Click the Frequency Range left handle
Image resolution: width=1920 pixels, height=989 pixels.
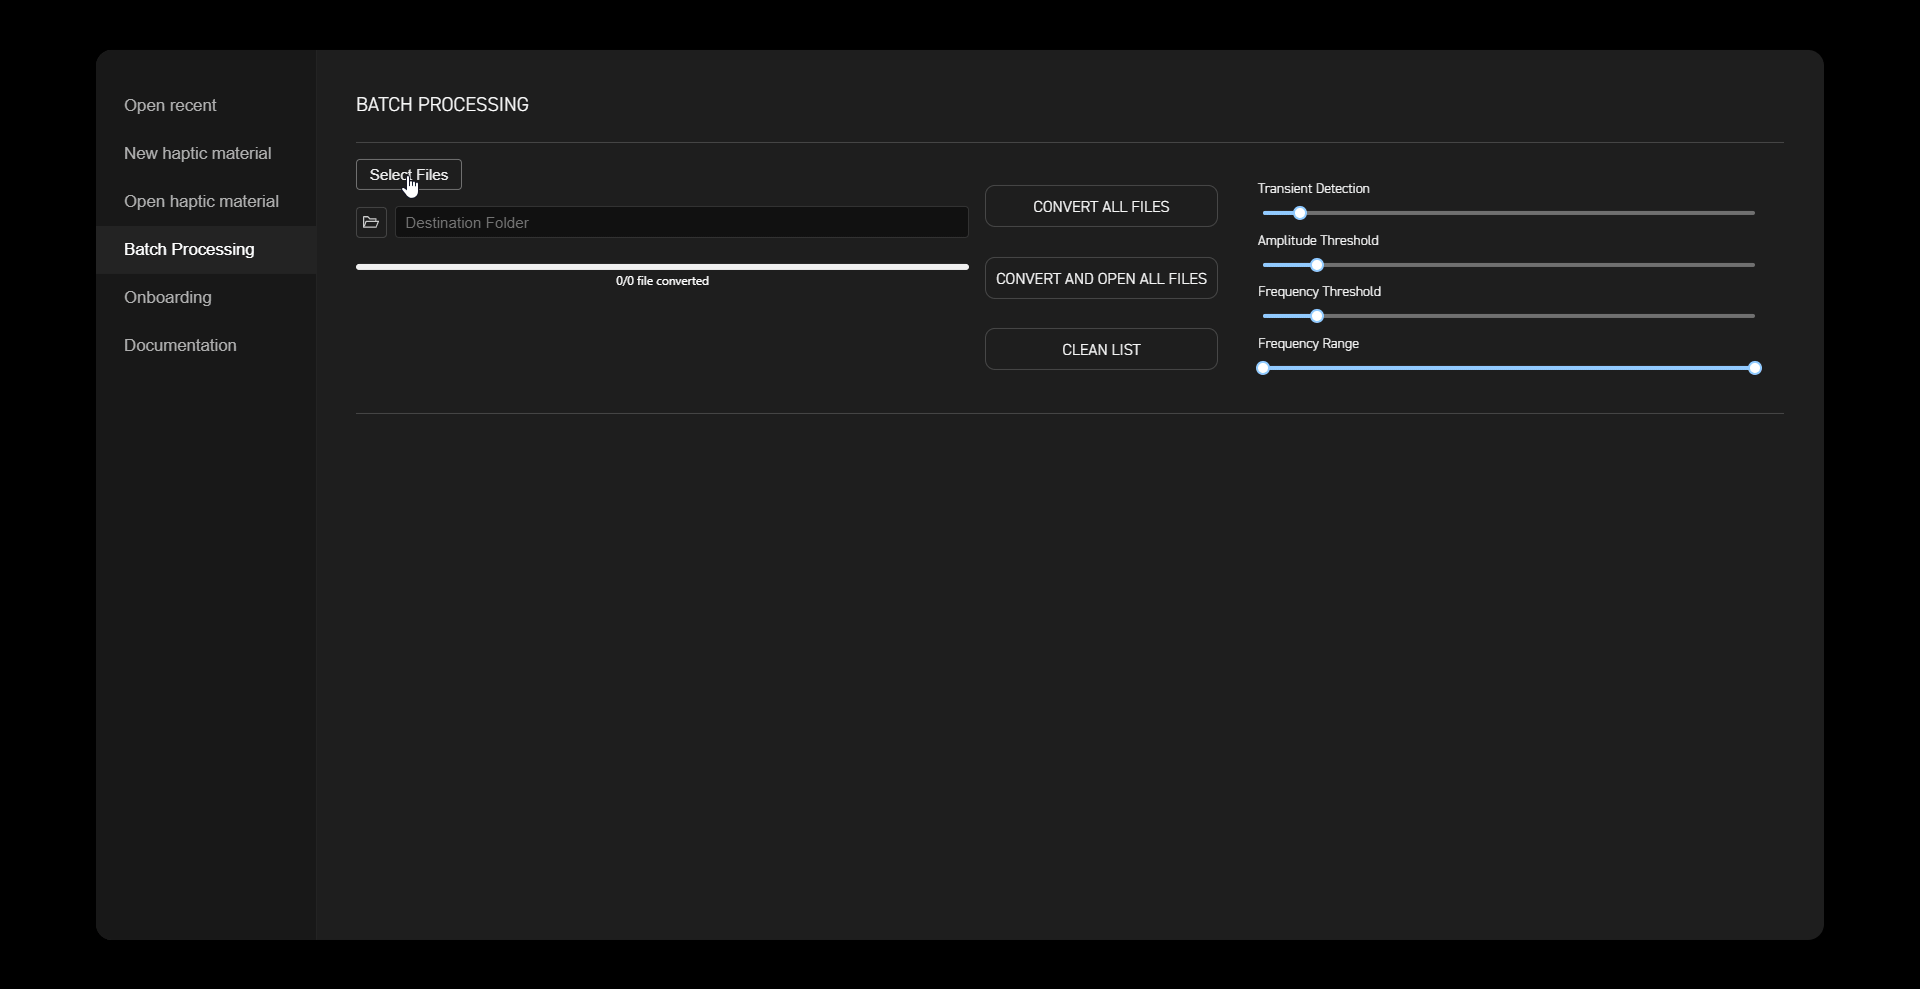point(1263,368)
